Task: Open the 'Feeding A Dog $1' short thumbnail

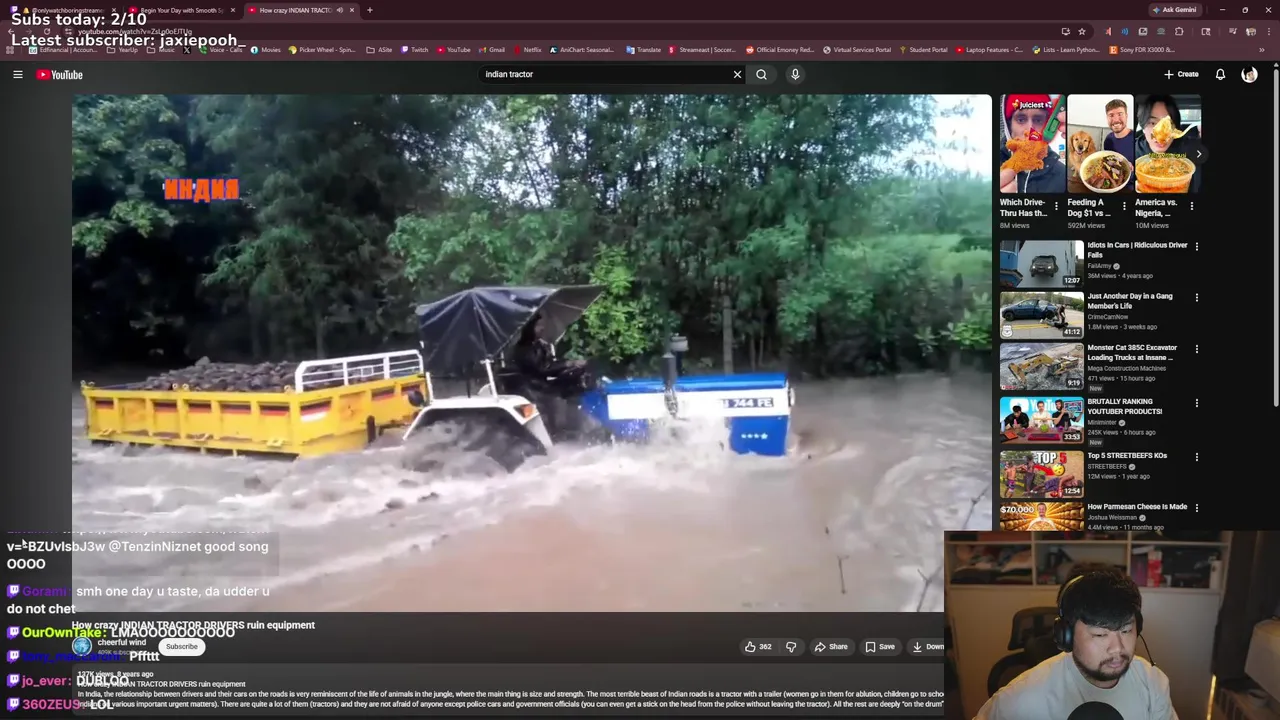Action: [1100, 144]
